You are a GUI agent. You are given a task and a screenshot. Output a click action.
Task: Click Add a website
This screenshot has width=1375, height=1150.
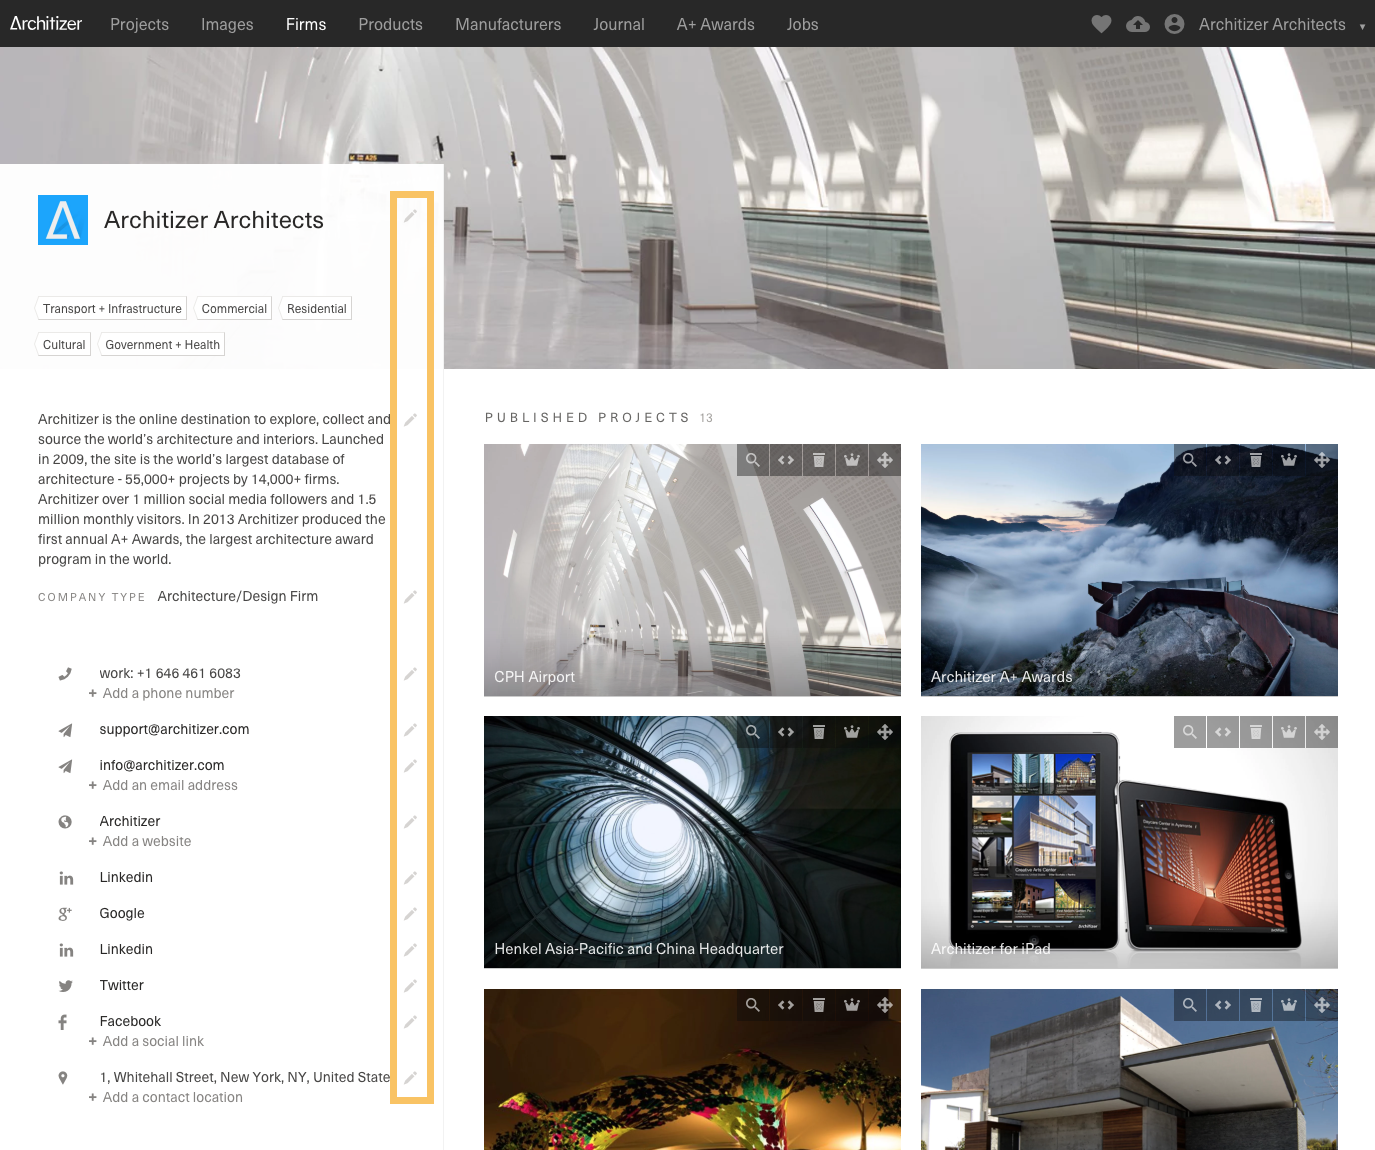140,842
